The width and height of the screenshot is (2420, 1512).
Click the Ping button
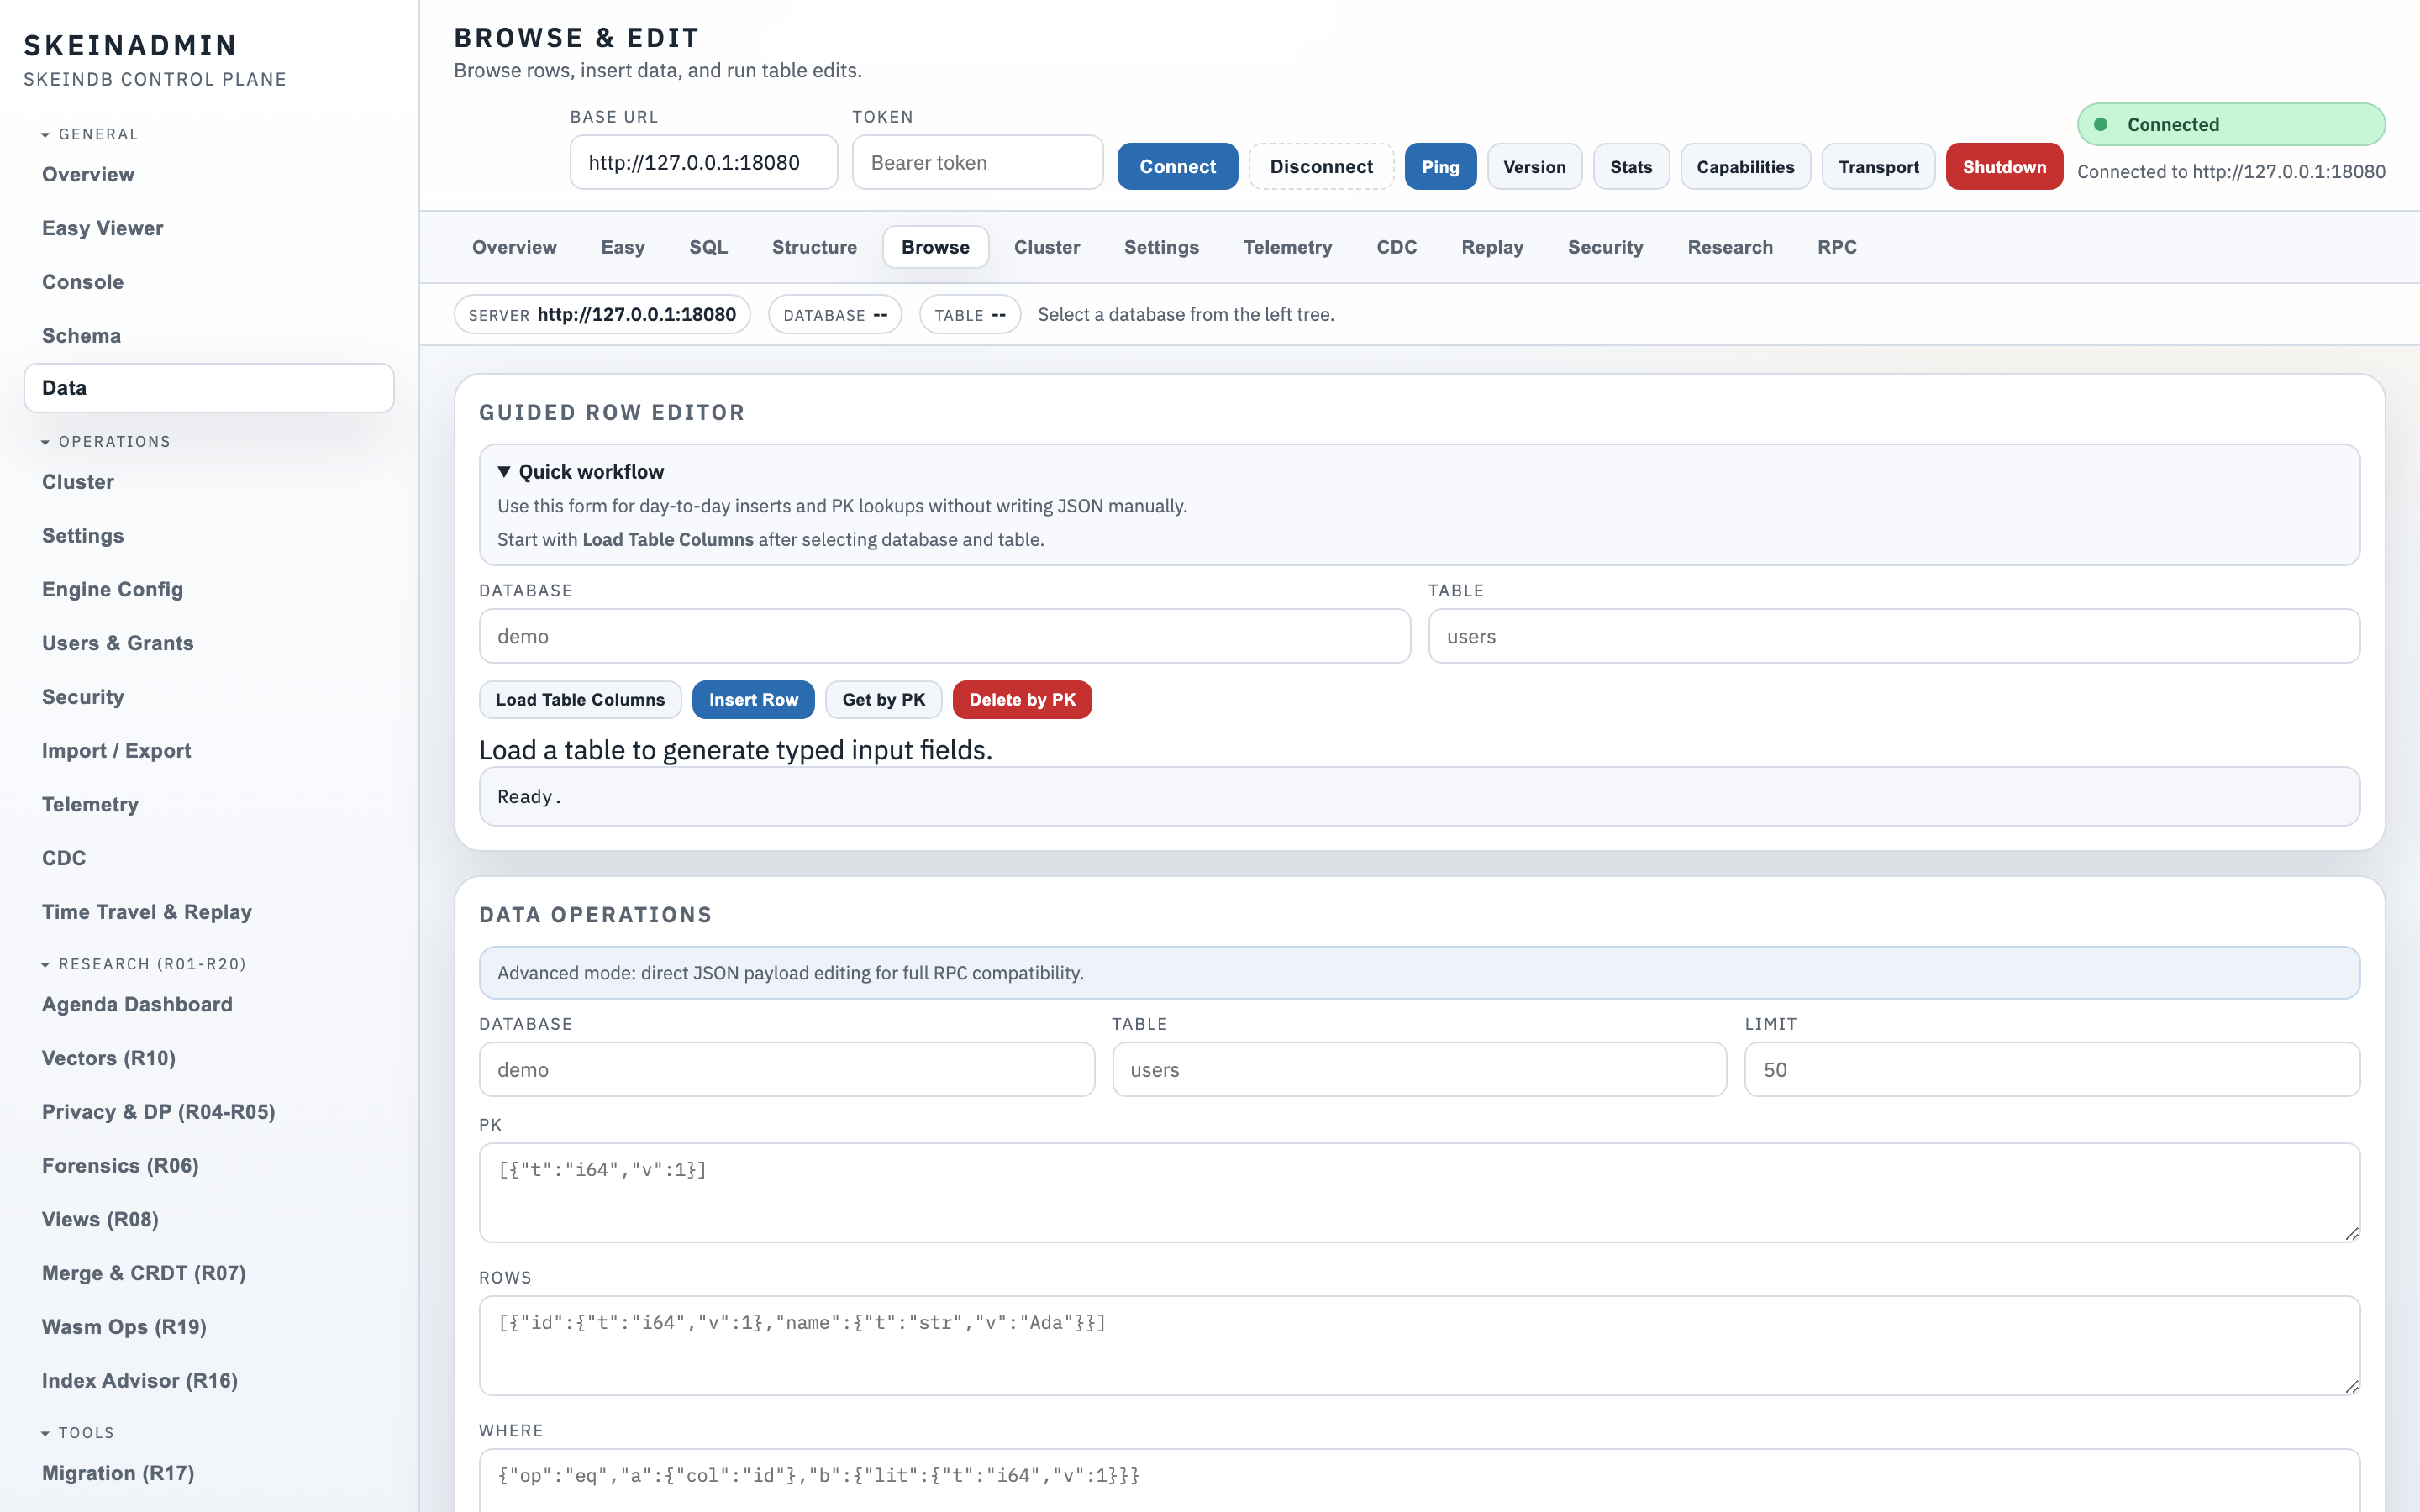point(1440,167)
